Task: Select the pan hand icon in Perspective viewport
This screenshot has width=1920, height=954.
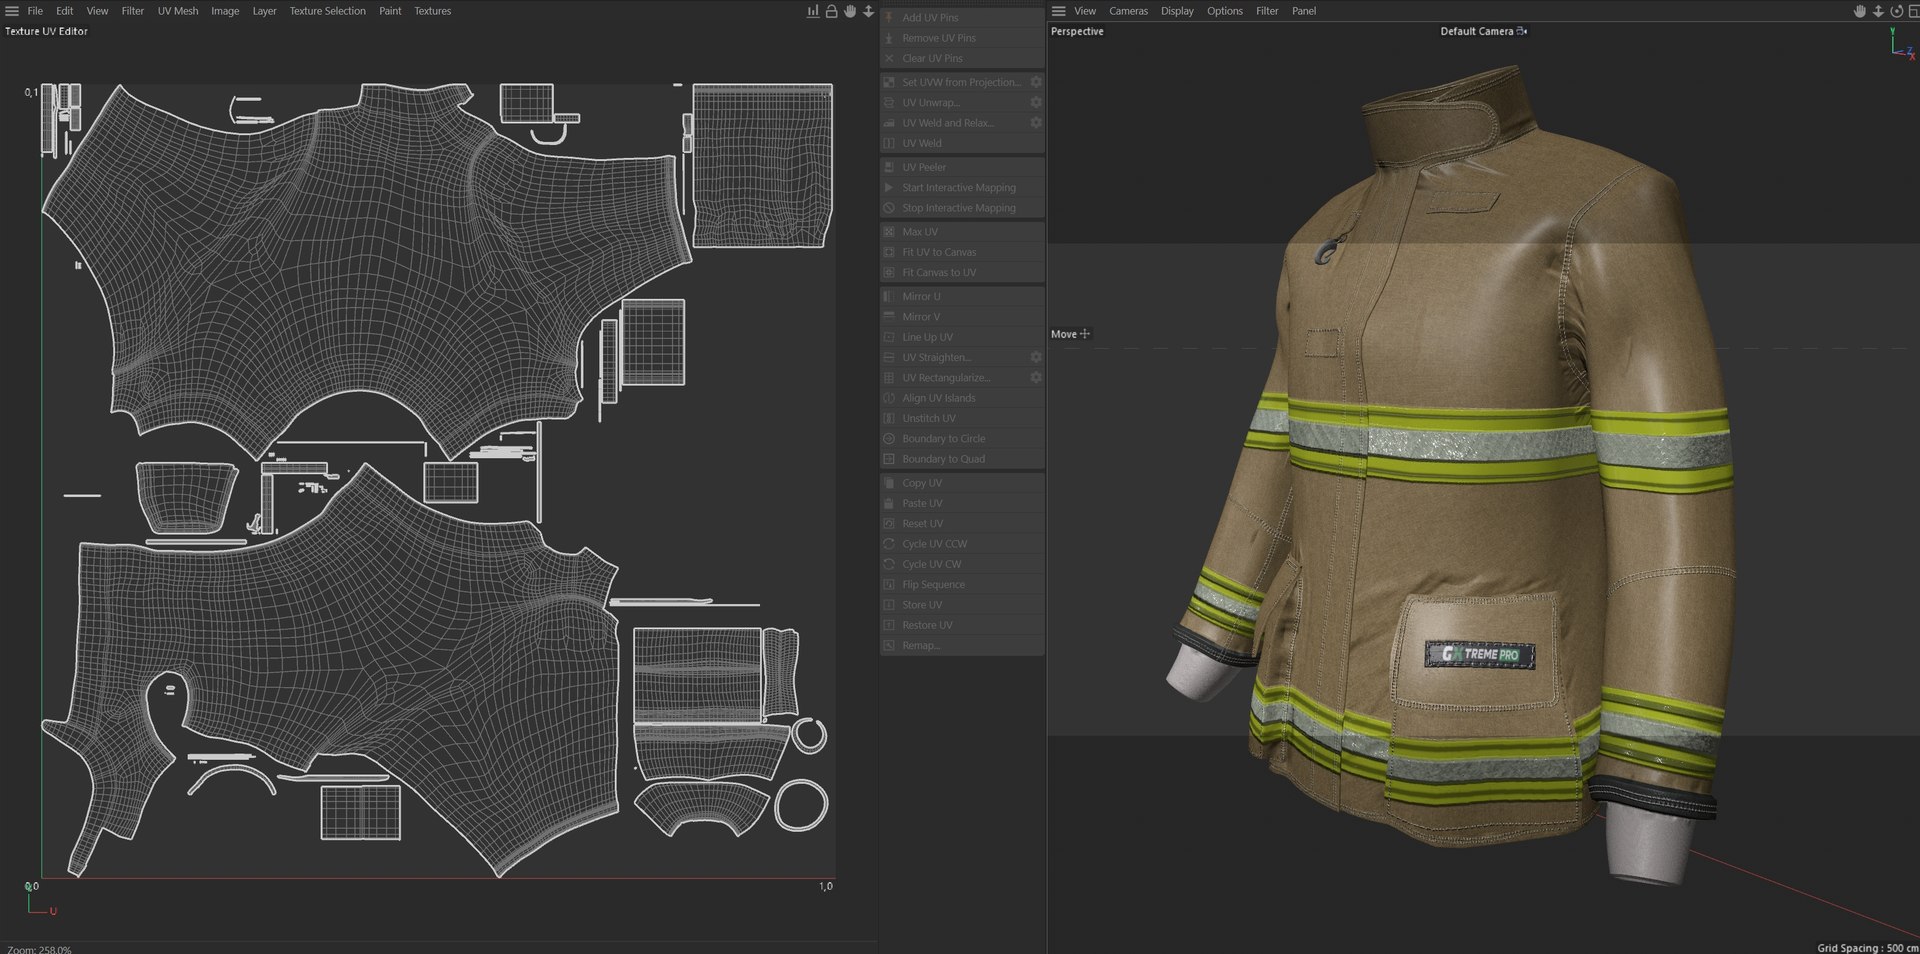Action: 1860,11
